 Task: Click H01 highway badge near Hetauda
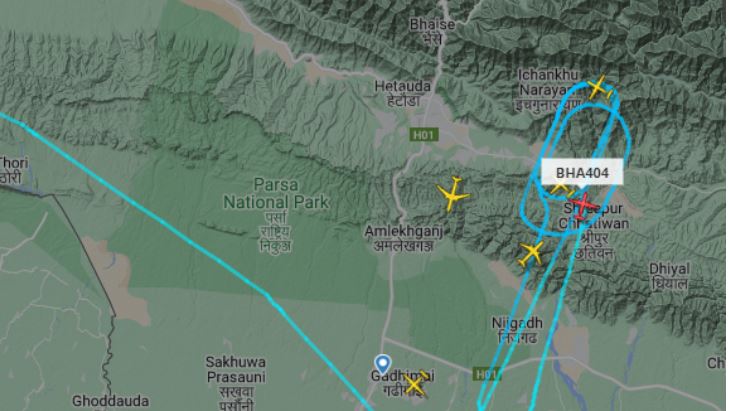pos(423,135)
